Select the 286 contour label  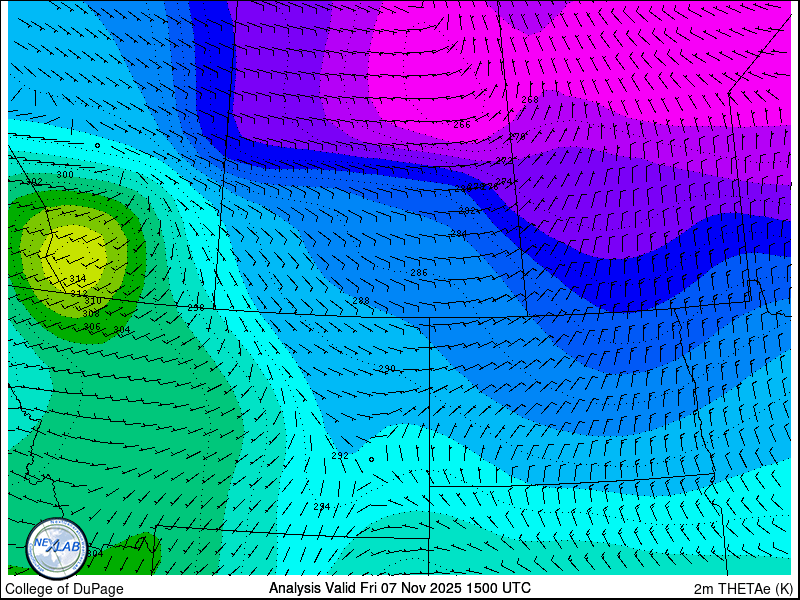click(419, 272)
